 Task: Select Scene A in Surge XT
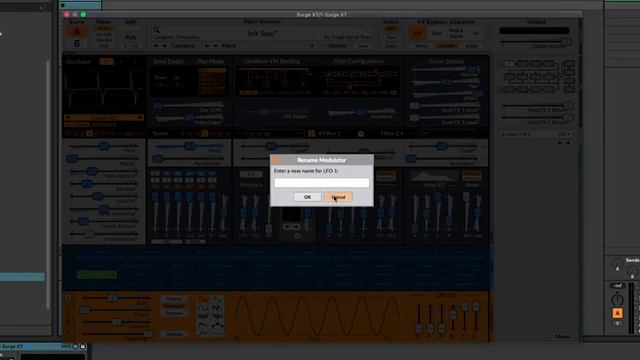click(x=77, y=31)
